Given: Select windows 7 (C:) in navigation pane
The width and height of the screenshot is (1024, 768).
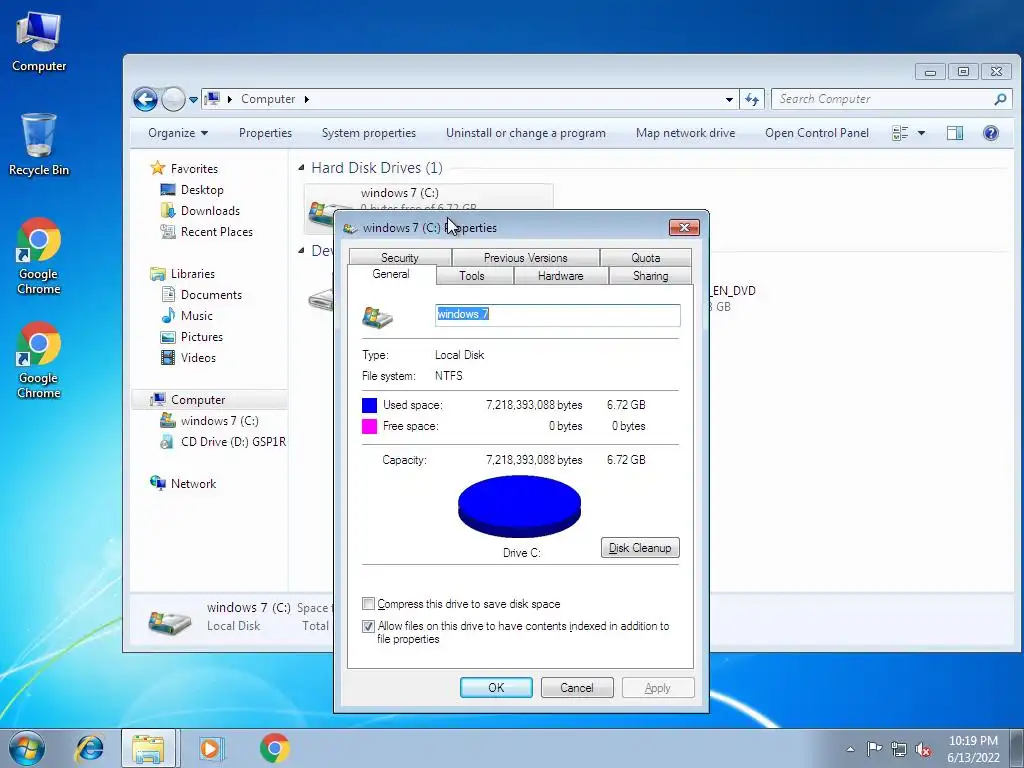Looking at the screenshot, I should (x=219, y=421).
